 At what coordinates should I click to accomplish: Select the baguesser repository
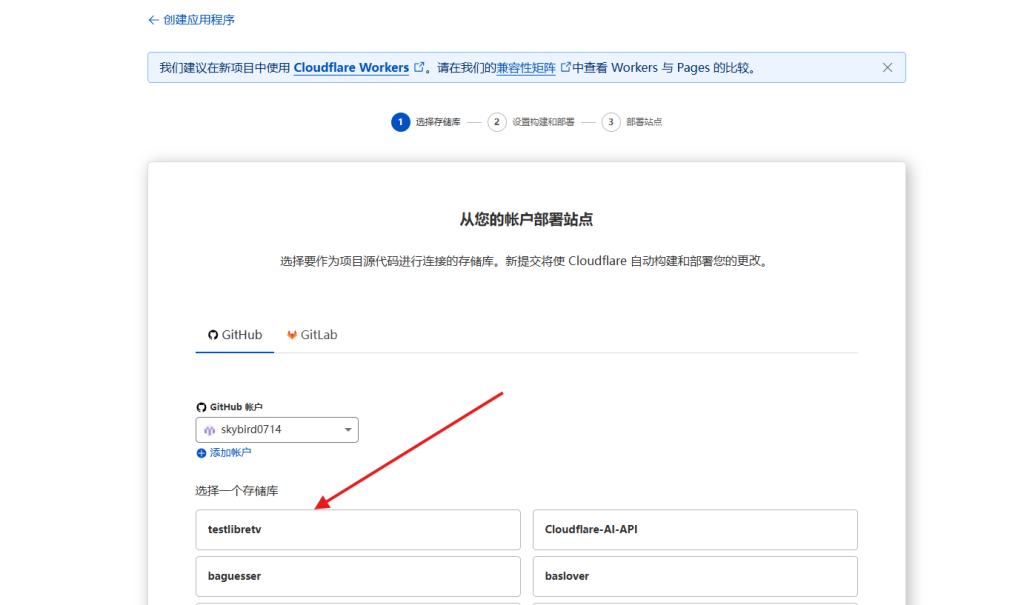pyautogui.click(x=358, y=576)
